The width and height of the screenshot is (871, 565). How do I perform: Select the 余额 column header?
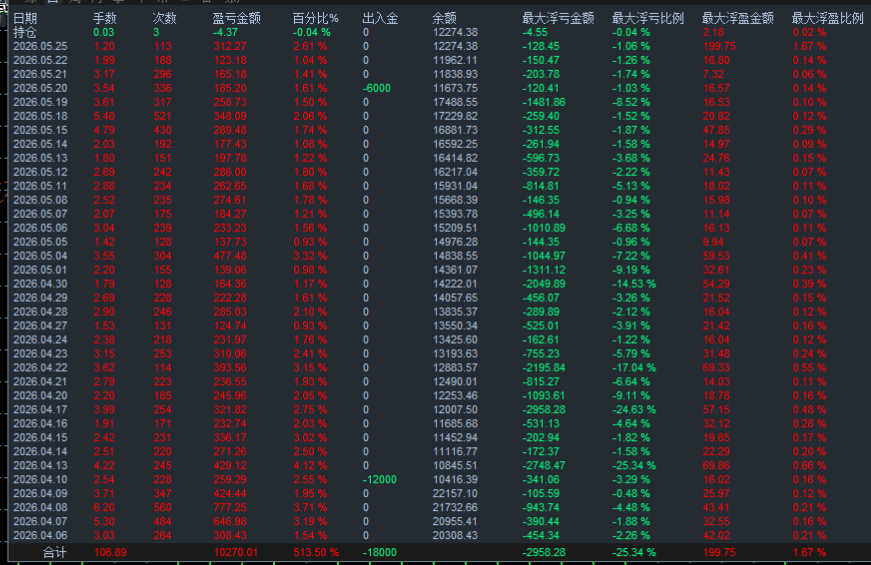tap(444, 18)
